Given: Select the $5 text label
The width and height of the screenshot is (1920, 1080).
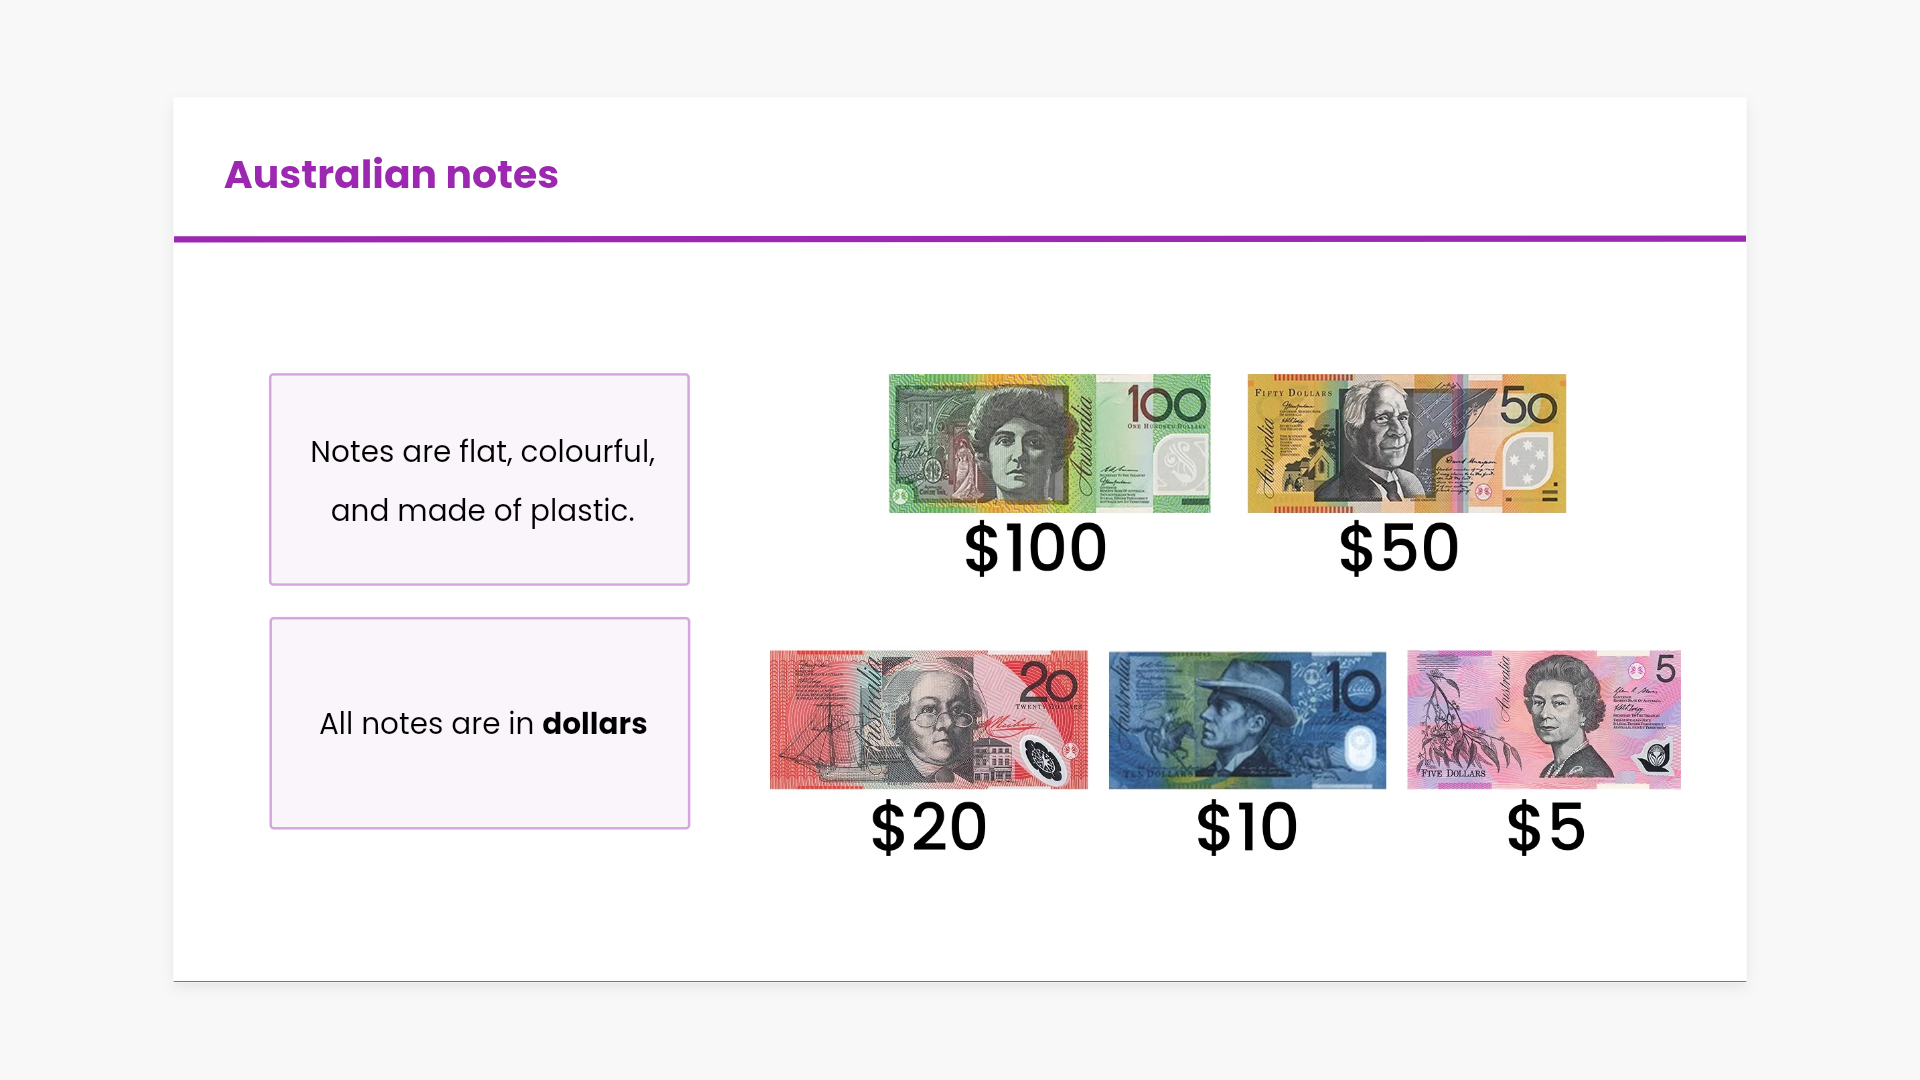Looking at the screenshot, I should pos(1545,828).
